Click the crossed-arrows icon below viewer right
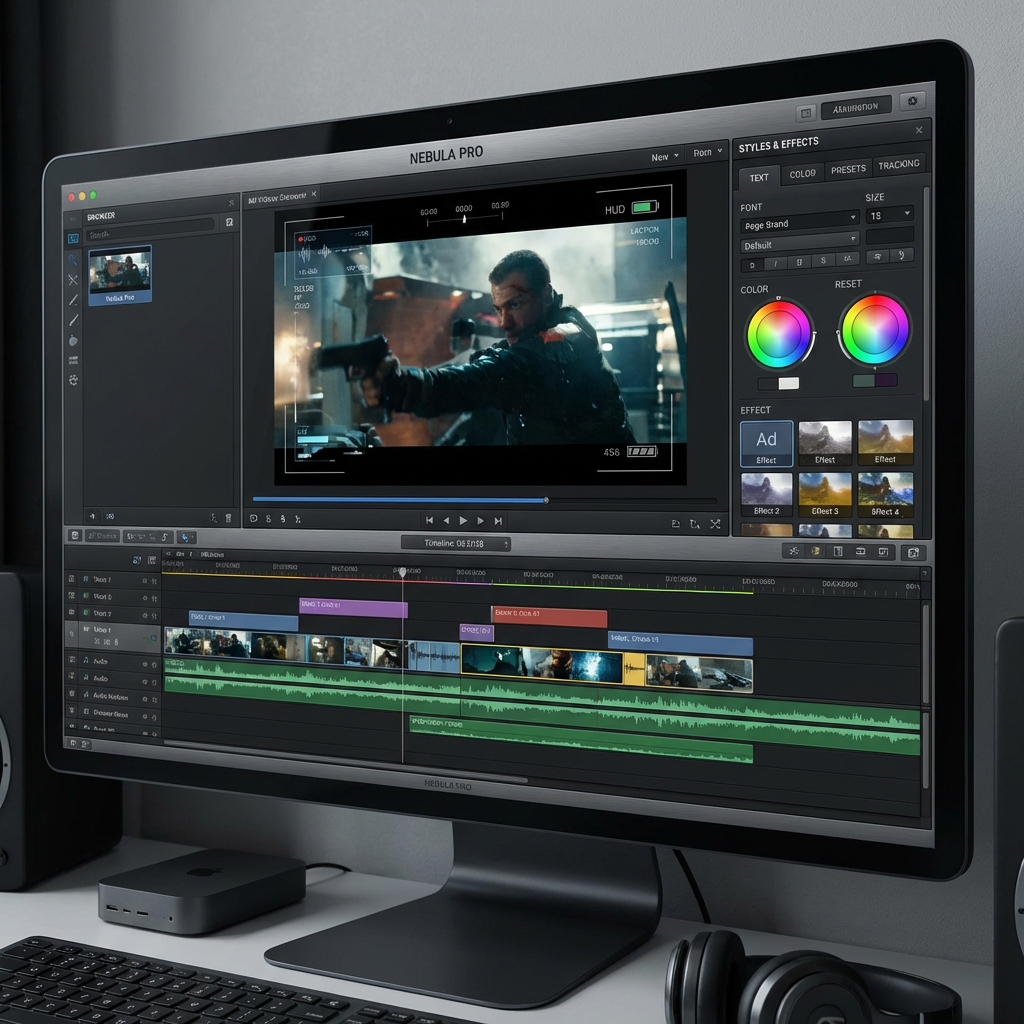 [715, 524]
